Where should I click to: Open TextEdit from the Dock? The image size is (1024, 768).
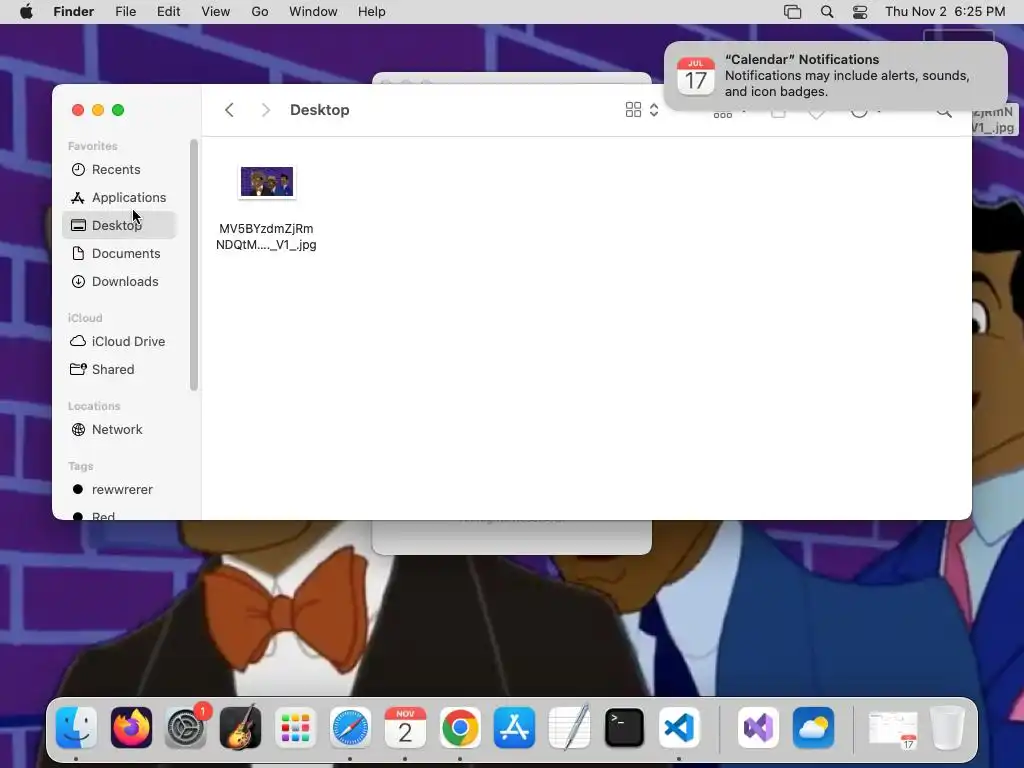pyautogui.click(x=569, y=728)
